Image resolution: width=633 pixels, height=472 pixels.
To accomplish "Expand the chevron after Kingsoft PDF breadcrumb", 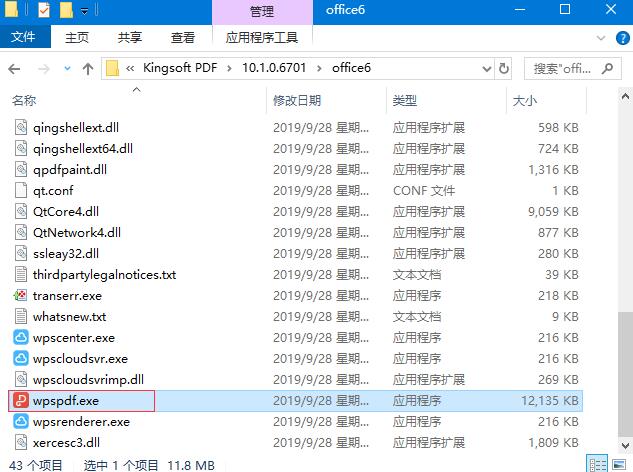I will pyautogui.click(x=229, y=69).
